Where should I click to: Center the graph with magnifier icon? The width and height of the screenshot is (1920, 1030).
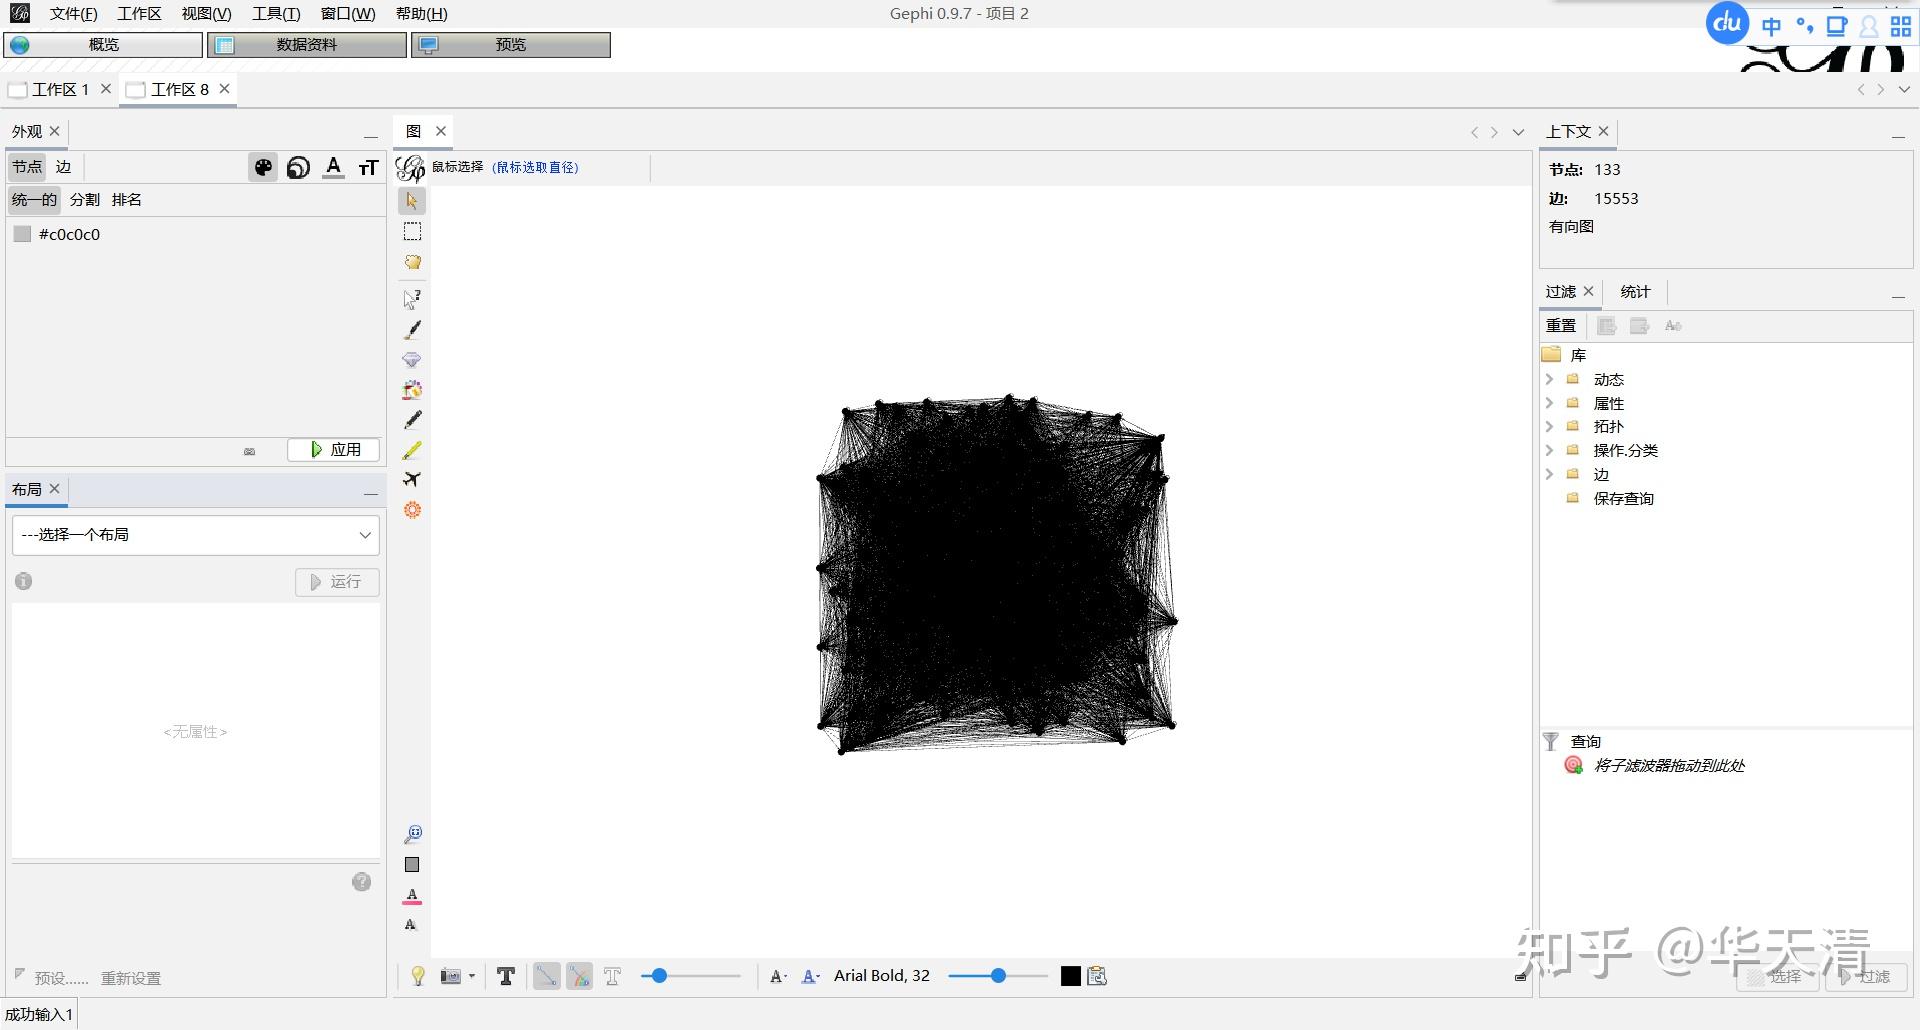coord(412,834)
